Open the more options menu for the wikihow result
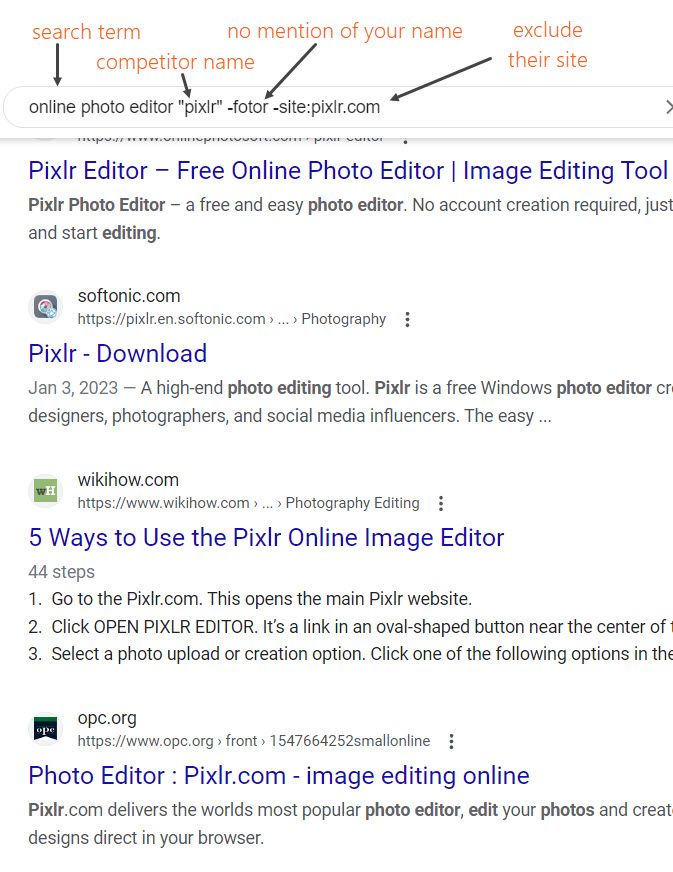 coord(441,503)
